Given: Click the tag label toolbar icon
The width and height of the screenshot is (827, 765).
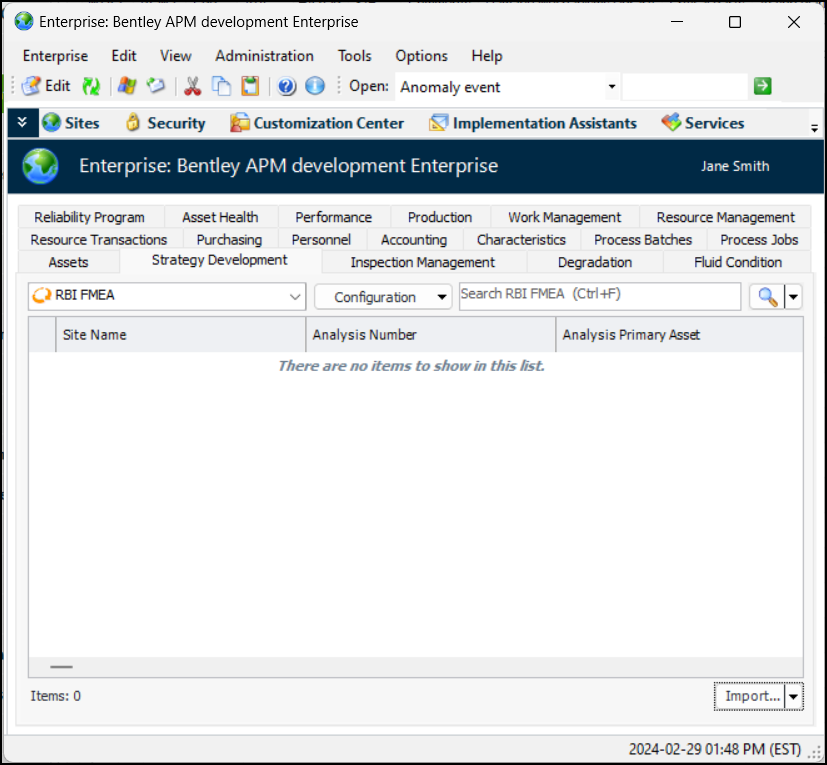Looking at the screenshot, I should tap(156, 85).
